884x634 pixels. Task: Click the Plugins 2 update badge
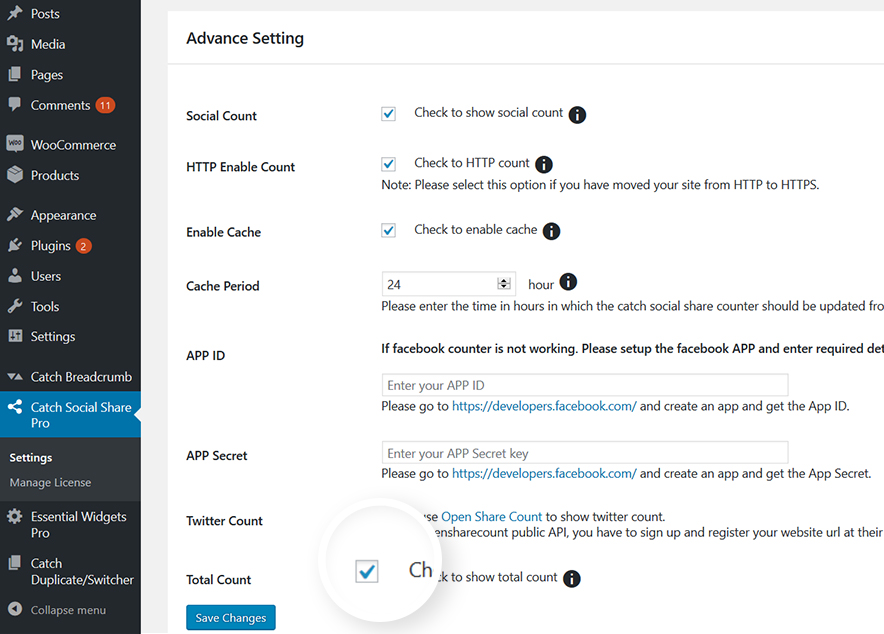(83, 246)
